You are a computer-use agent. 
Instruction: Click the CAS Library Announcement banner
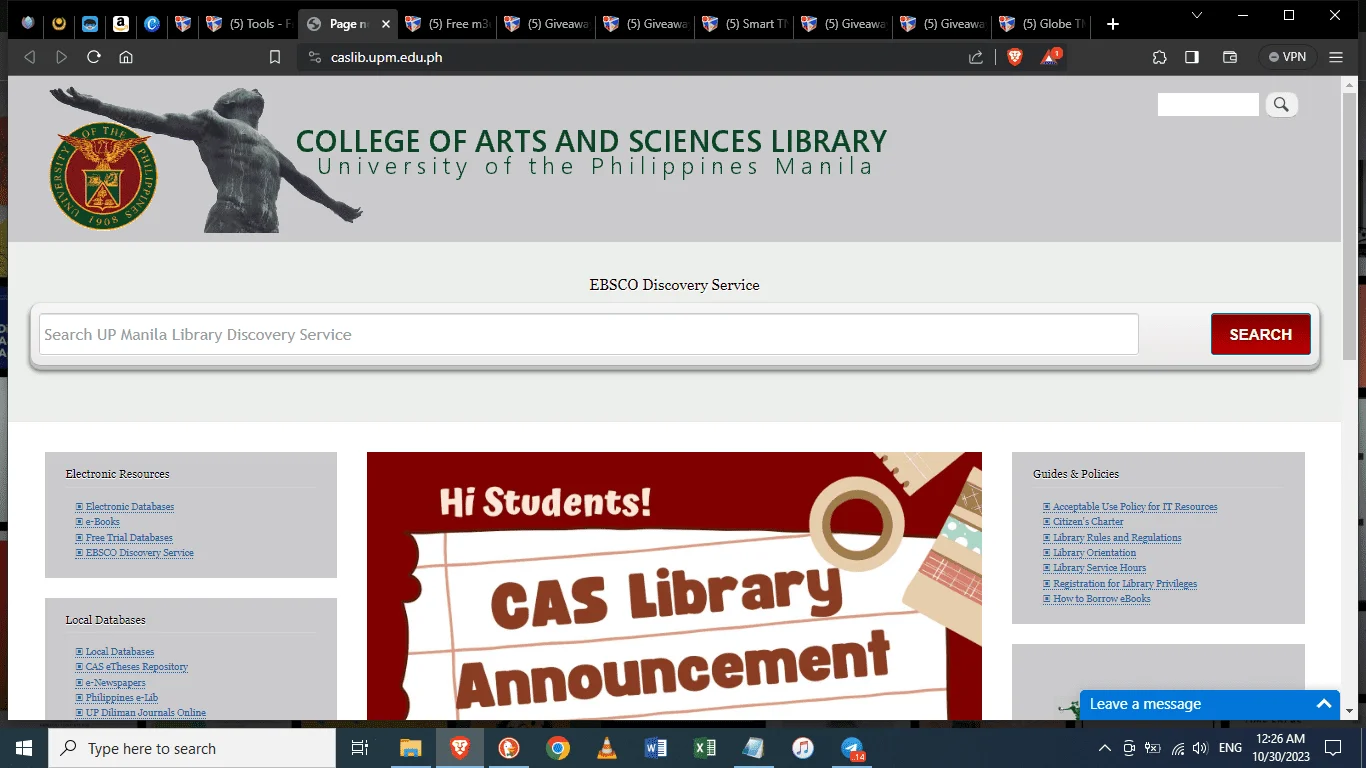click(674, 586)
